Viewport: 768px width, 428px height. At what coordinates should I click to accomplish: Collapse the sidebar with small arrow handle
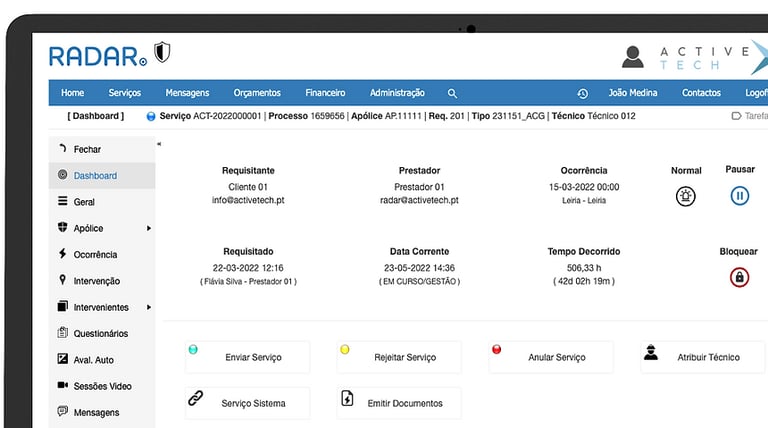point(159,144)
